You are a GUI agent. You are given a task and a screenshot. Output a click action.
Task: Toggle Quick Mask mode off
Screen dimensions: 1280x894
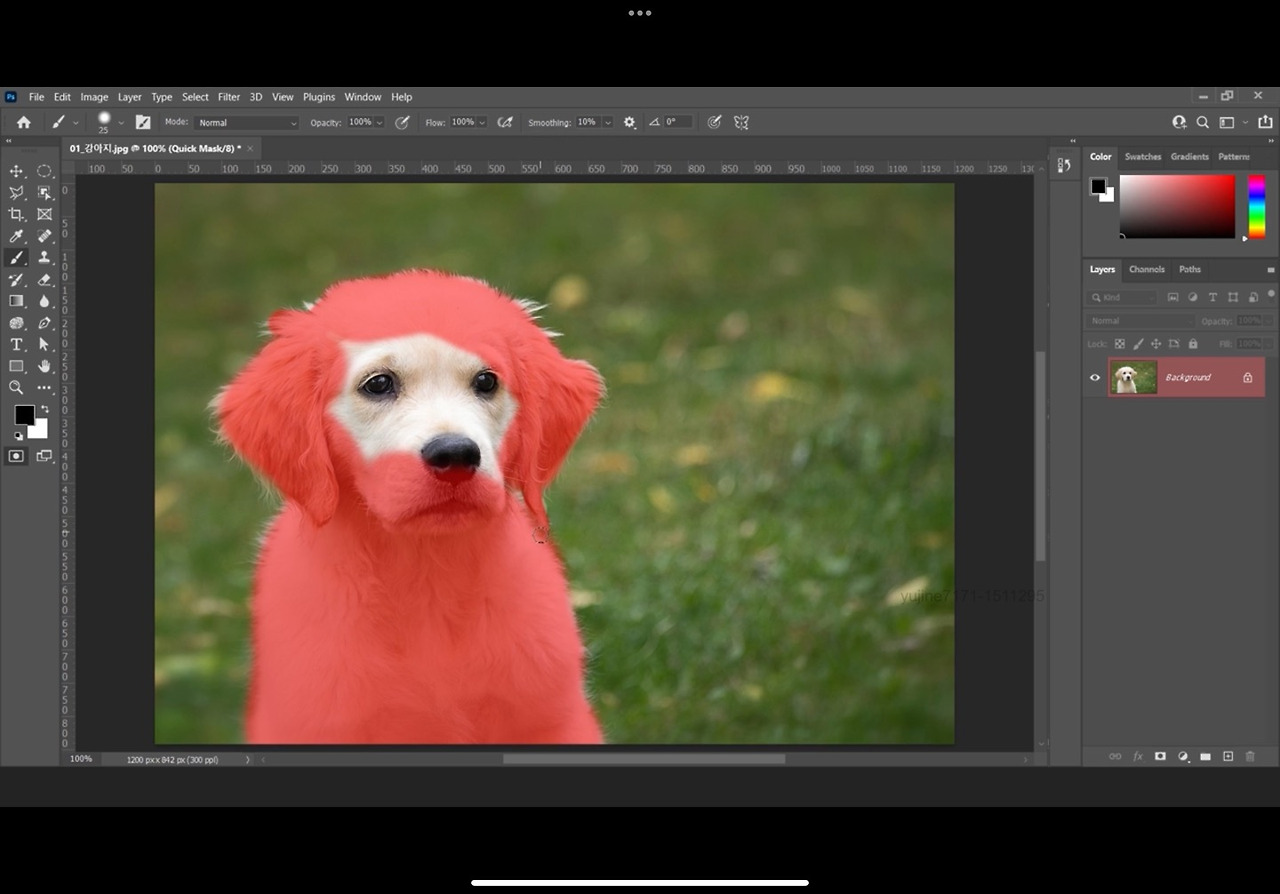click(x=16, y=456)
